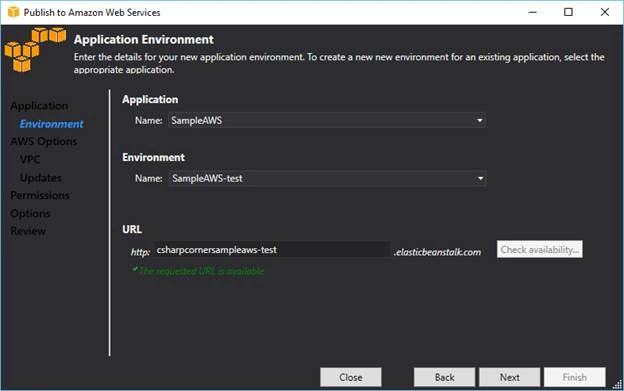This screenshot has width=624, height=391.
Task: Close the Publish window with X
Action: coord(604,12)
